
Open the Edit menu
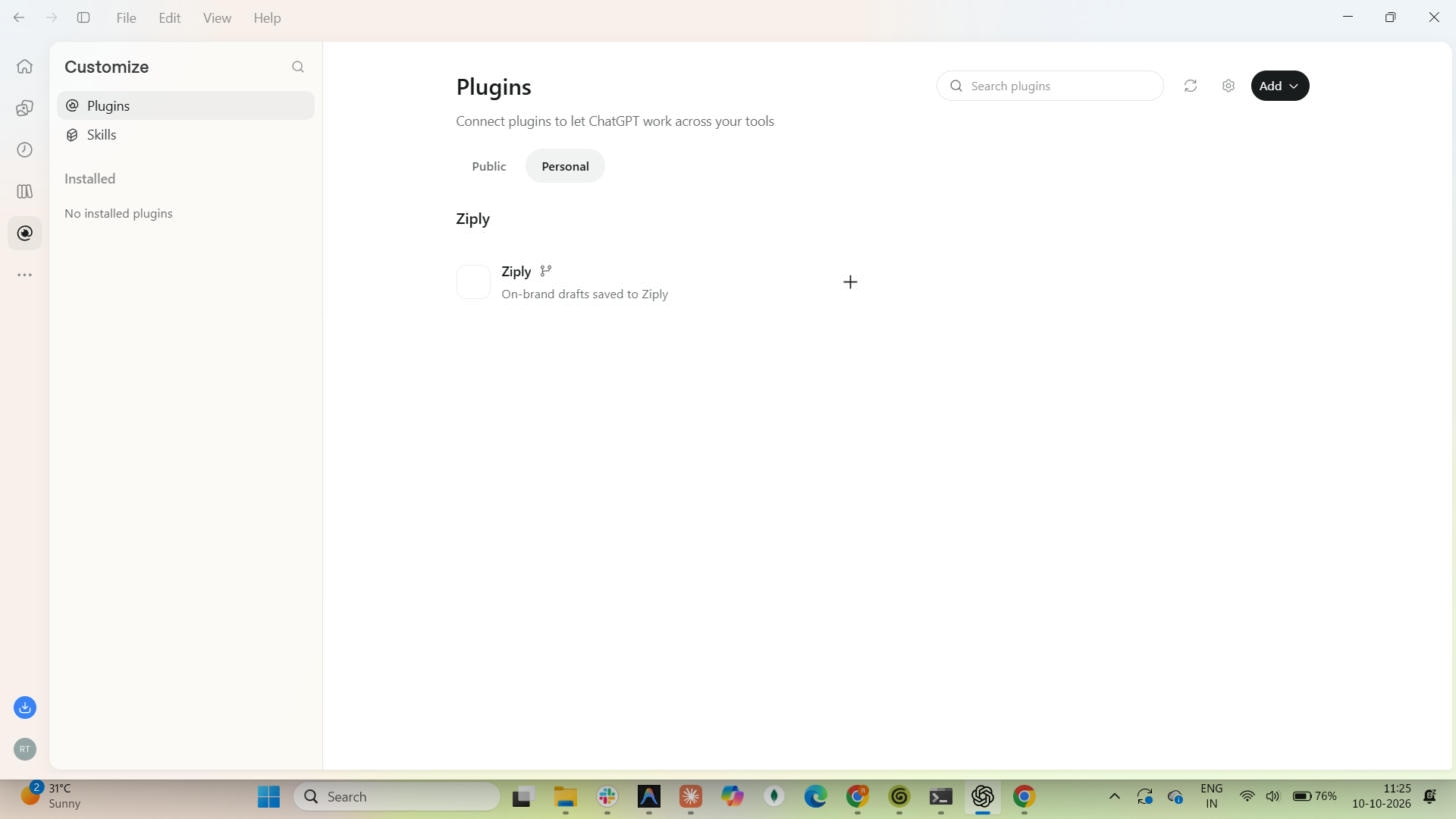pyautogui.click(x=169, y=18)
